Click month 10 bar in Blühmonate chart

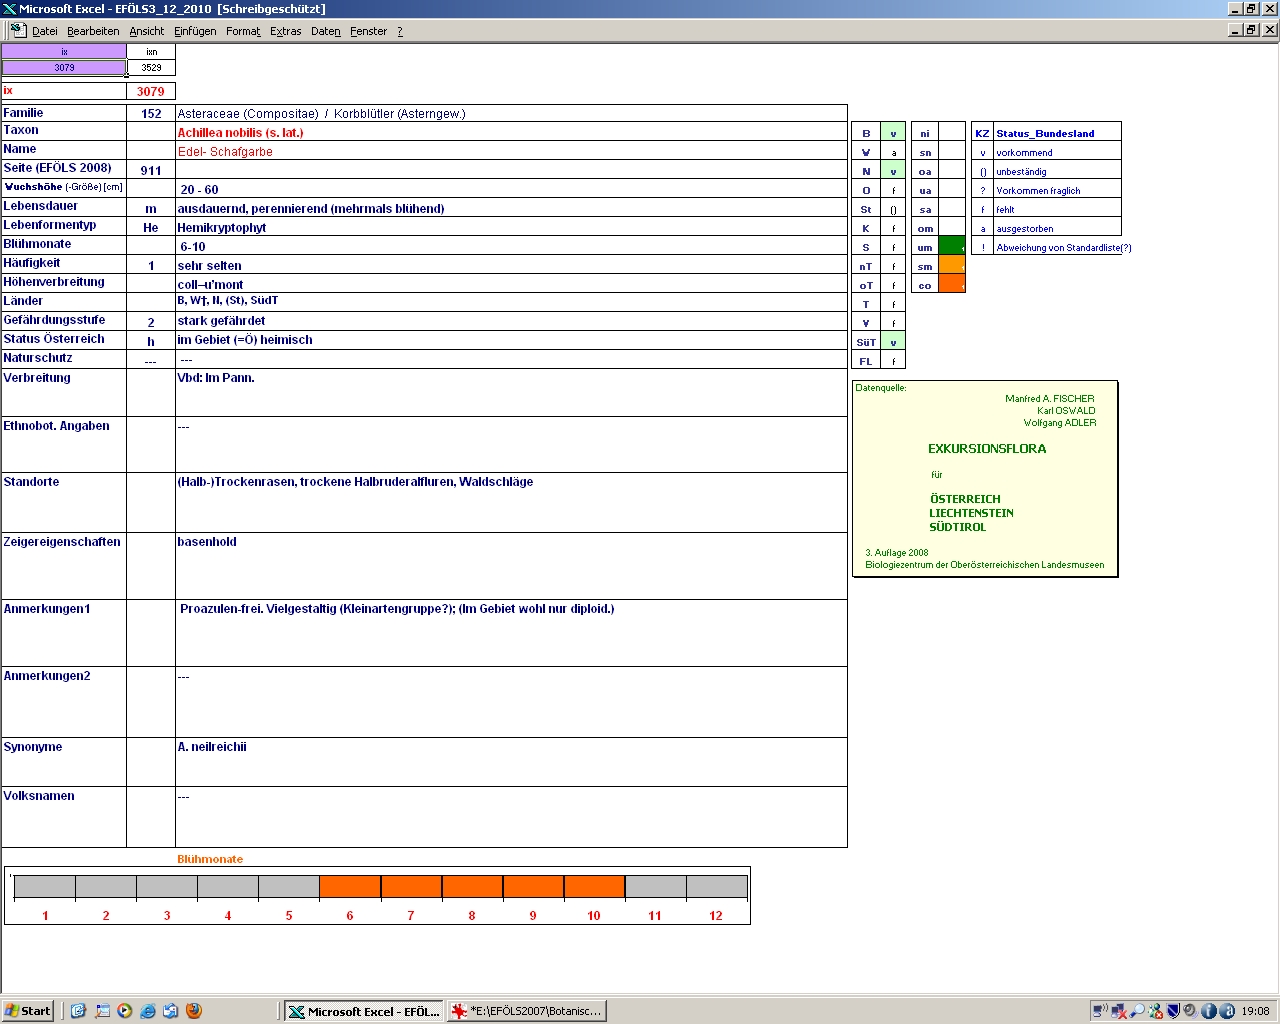(594, 887)
